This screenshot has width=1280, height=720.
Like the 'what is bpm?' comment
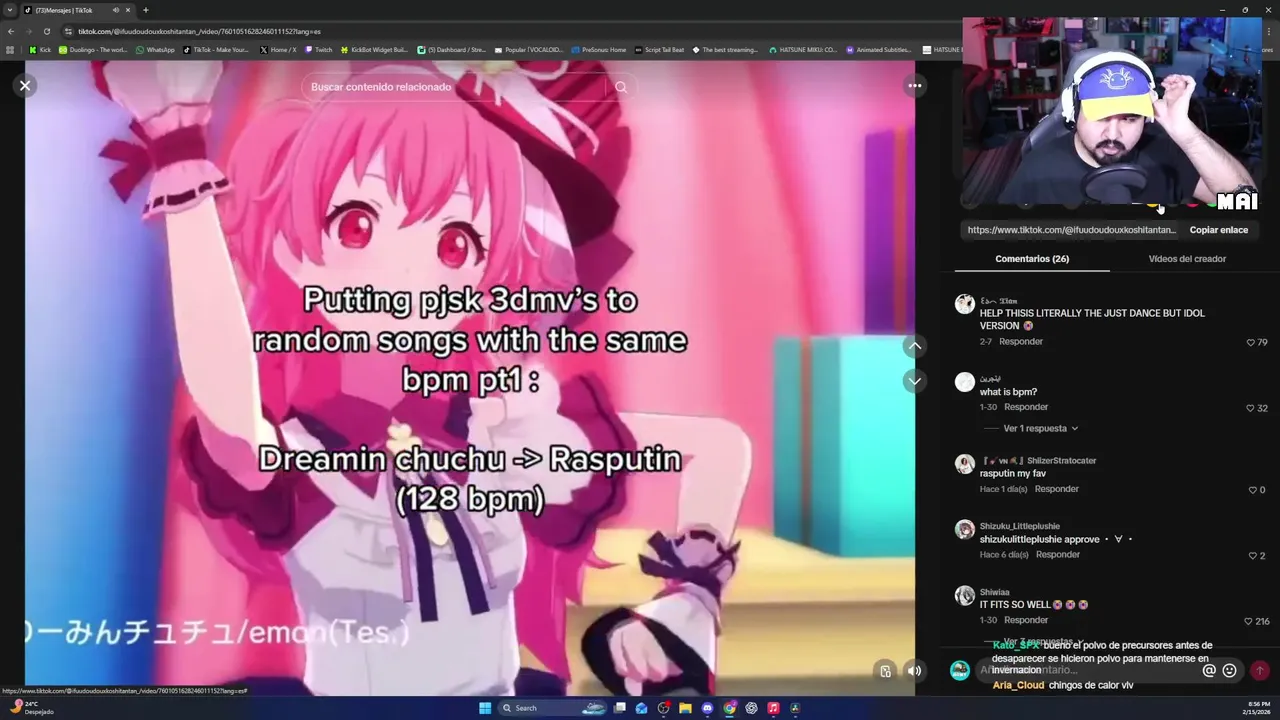point(1251,408)
